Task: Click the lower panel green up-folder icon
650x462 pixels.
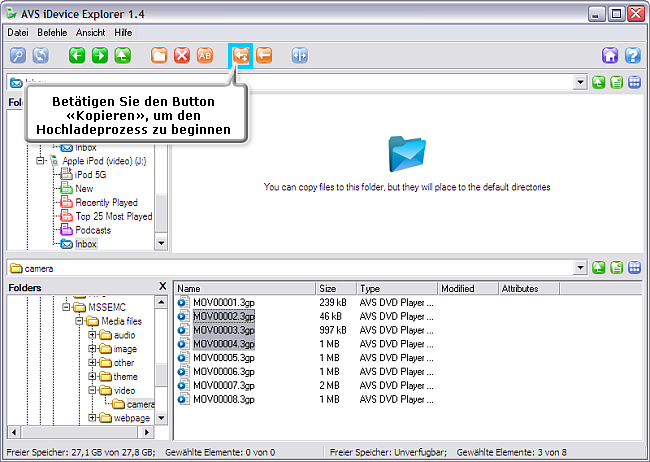Action: pyautogui.click(x=599, y=268)
